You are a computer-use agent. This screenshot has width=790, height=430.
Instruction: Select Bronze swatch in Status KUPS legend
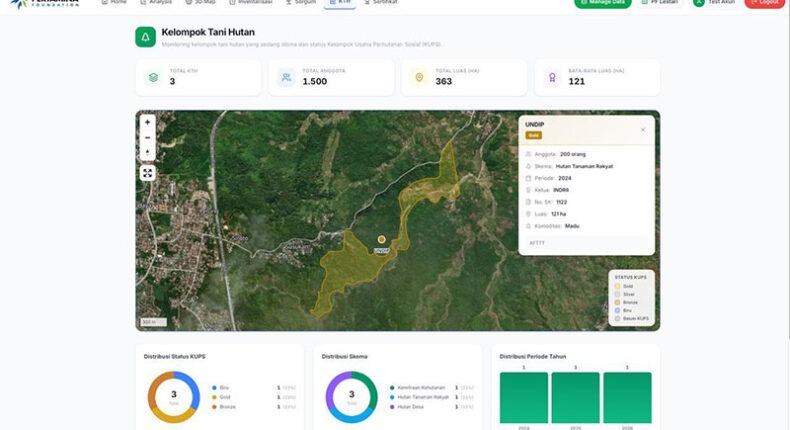618,302
